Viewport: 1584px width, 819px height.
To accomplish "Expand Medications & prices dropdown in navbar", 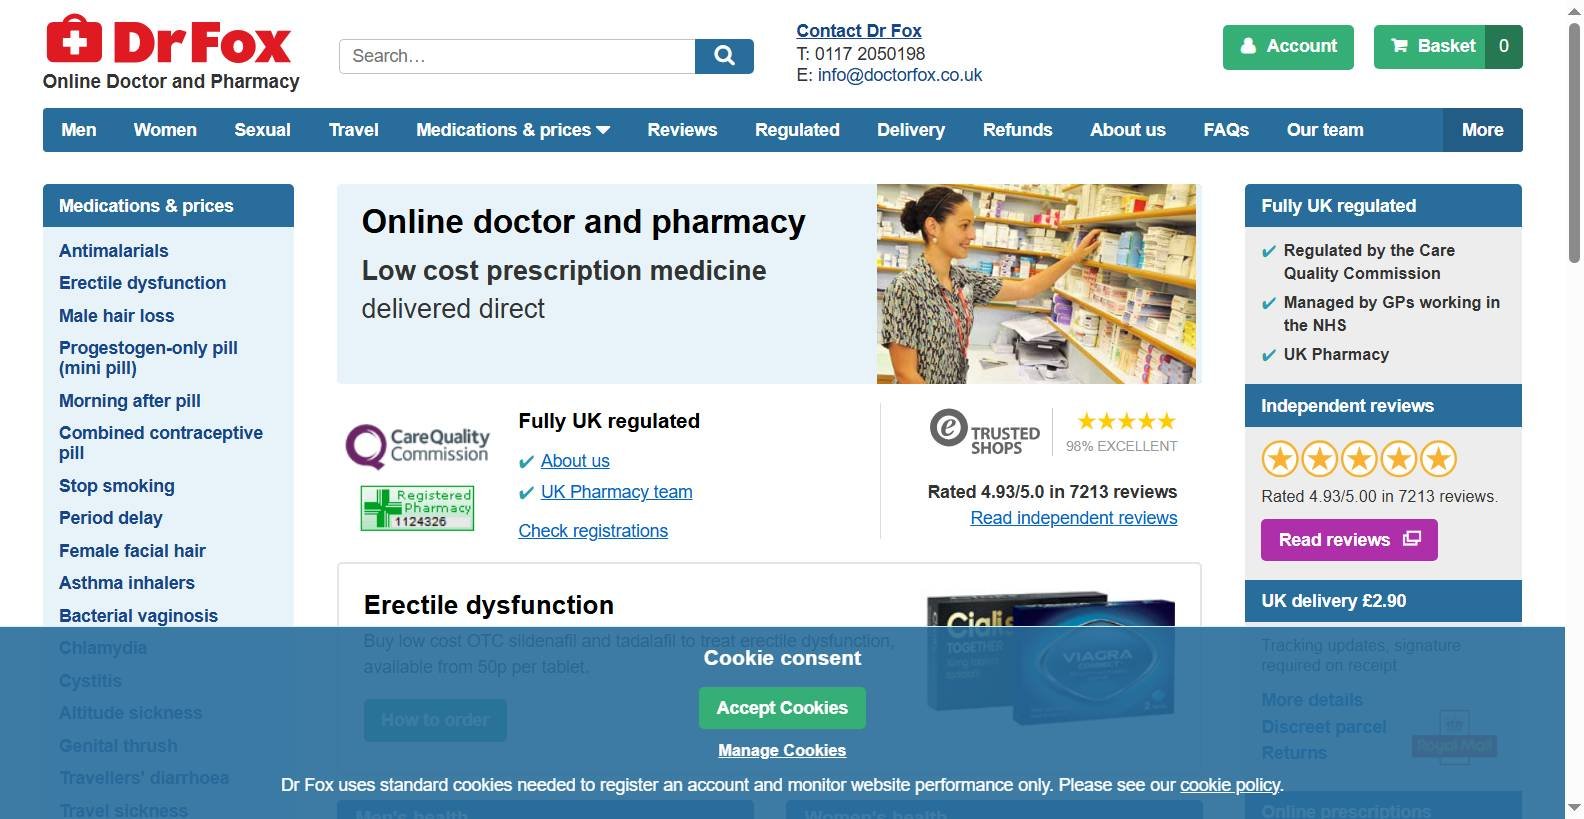I will (x=513, y=130).
